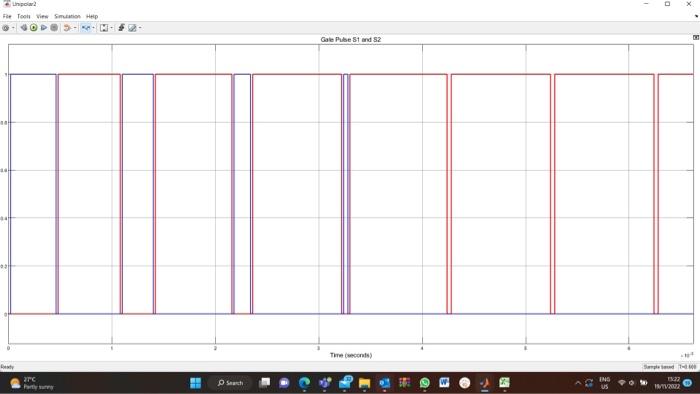The width and height of the screenshot is (700, 394).
Task: Open the View menu
Action: 42,16
